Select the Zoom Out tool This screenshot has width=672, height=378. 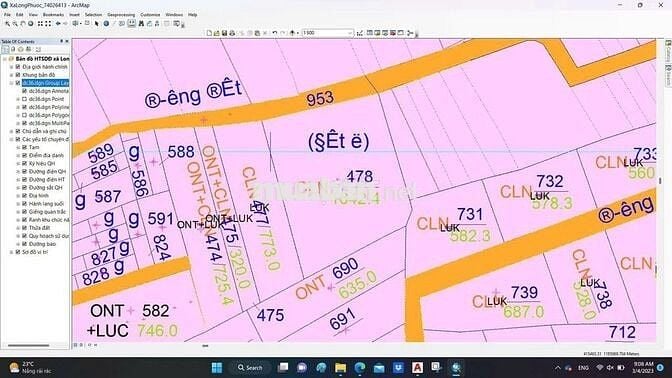pos(15,24)
